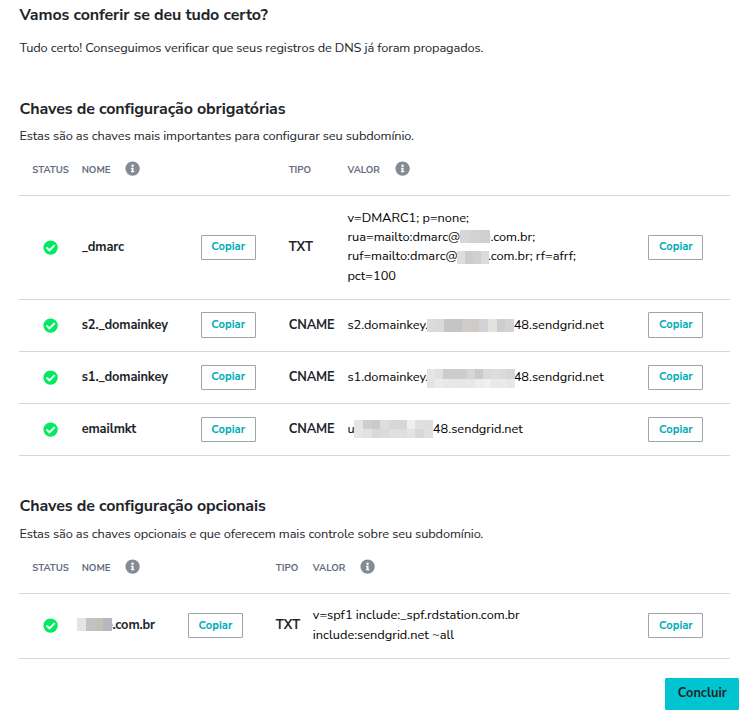
Task: Click the green status check for the SPF record
Action: coord(51,625)
